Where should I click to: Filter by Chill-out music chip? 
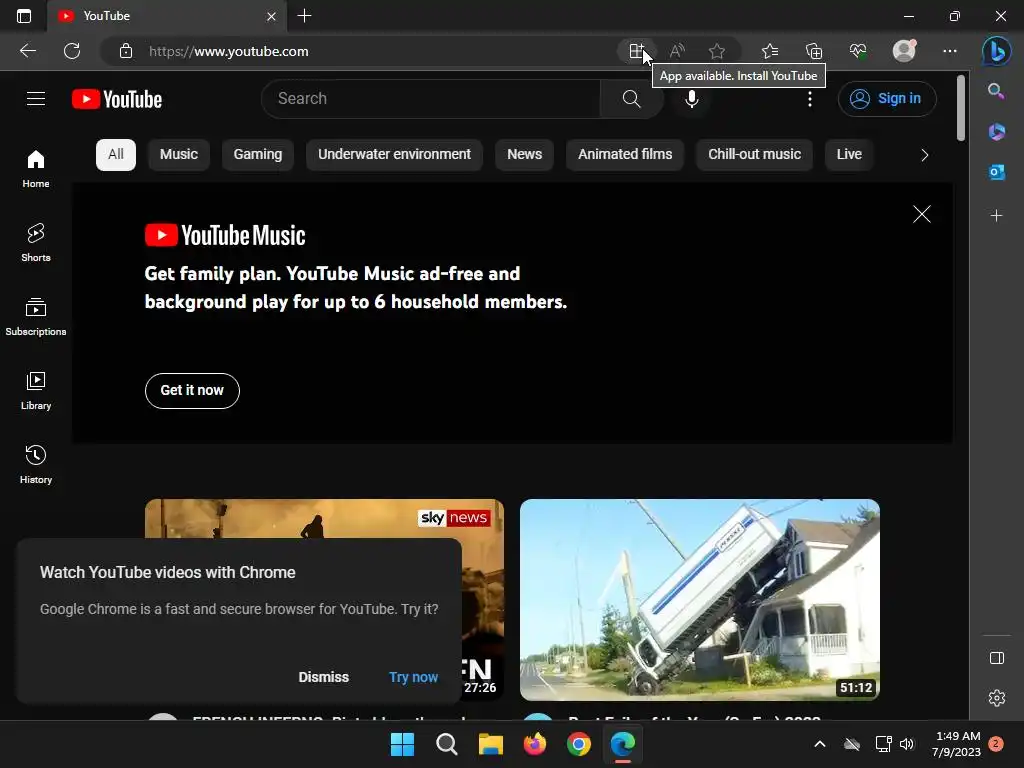coord(754,155)
